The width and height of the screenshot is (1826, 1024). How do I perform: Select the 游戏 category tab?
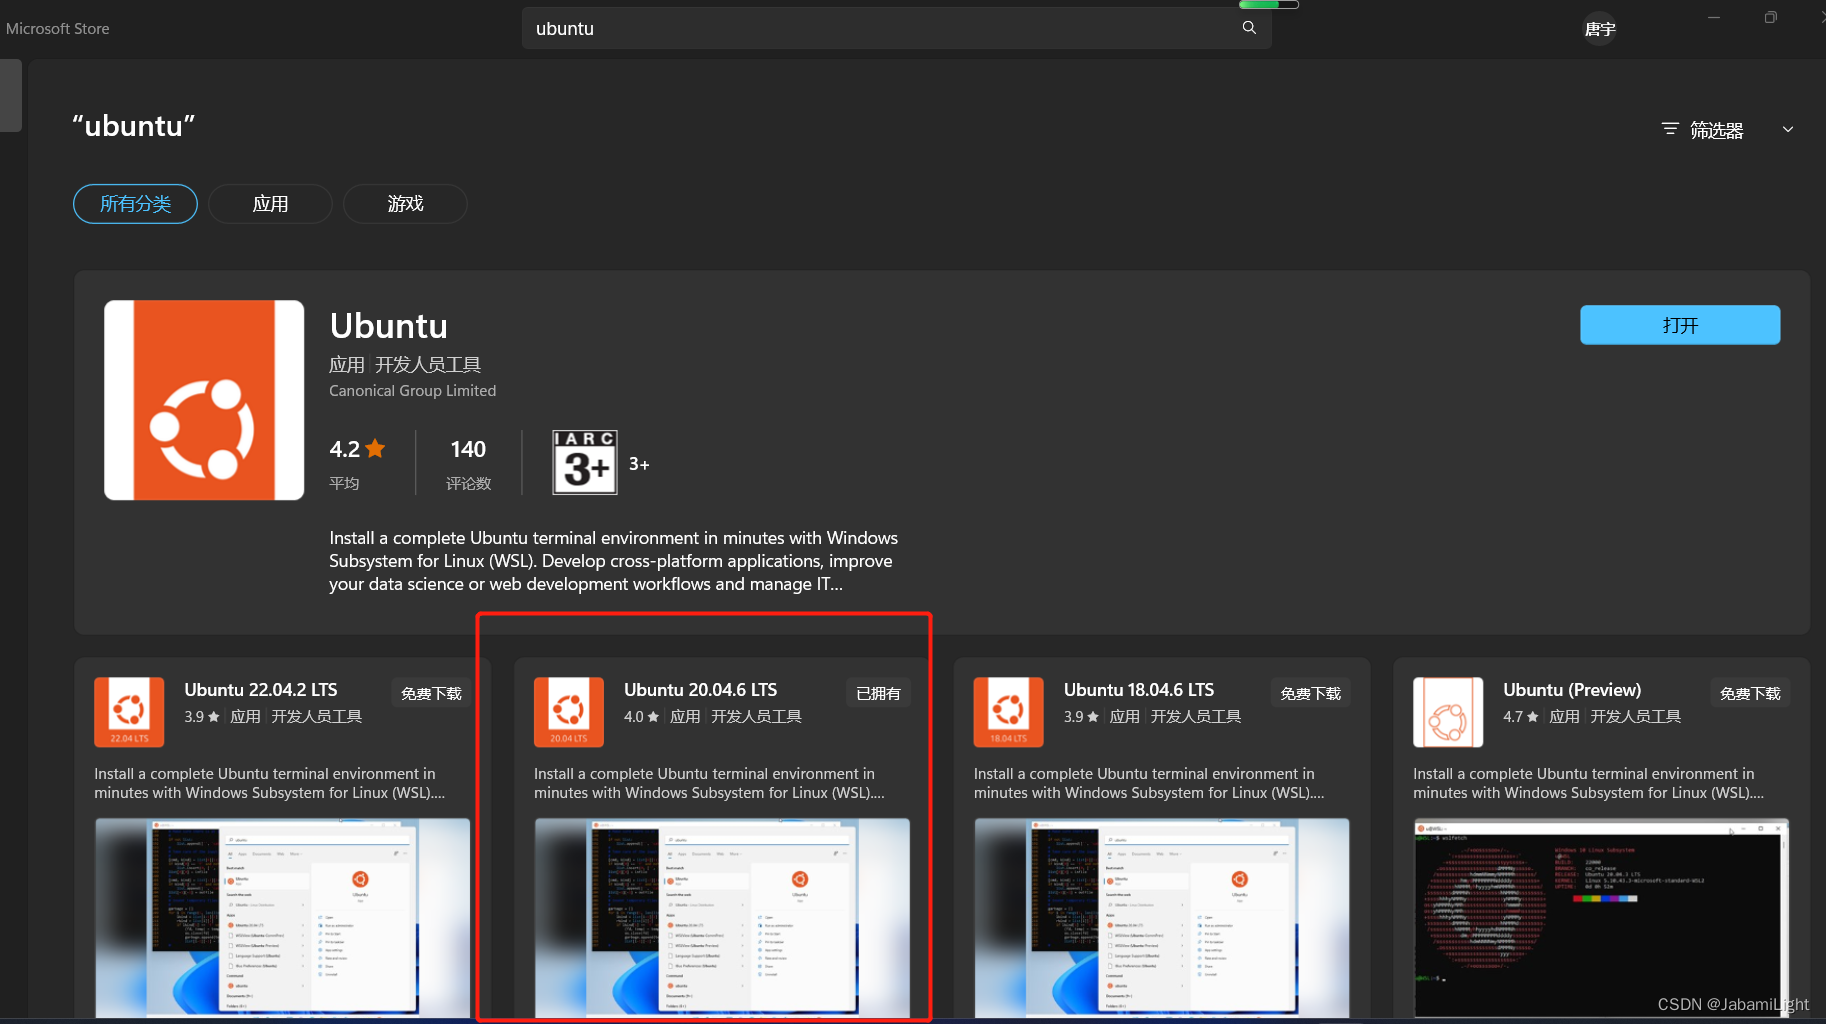(x=405, y=204)
